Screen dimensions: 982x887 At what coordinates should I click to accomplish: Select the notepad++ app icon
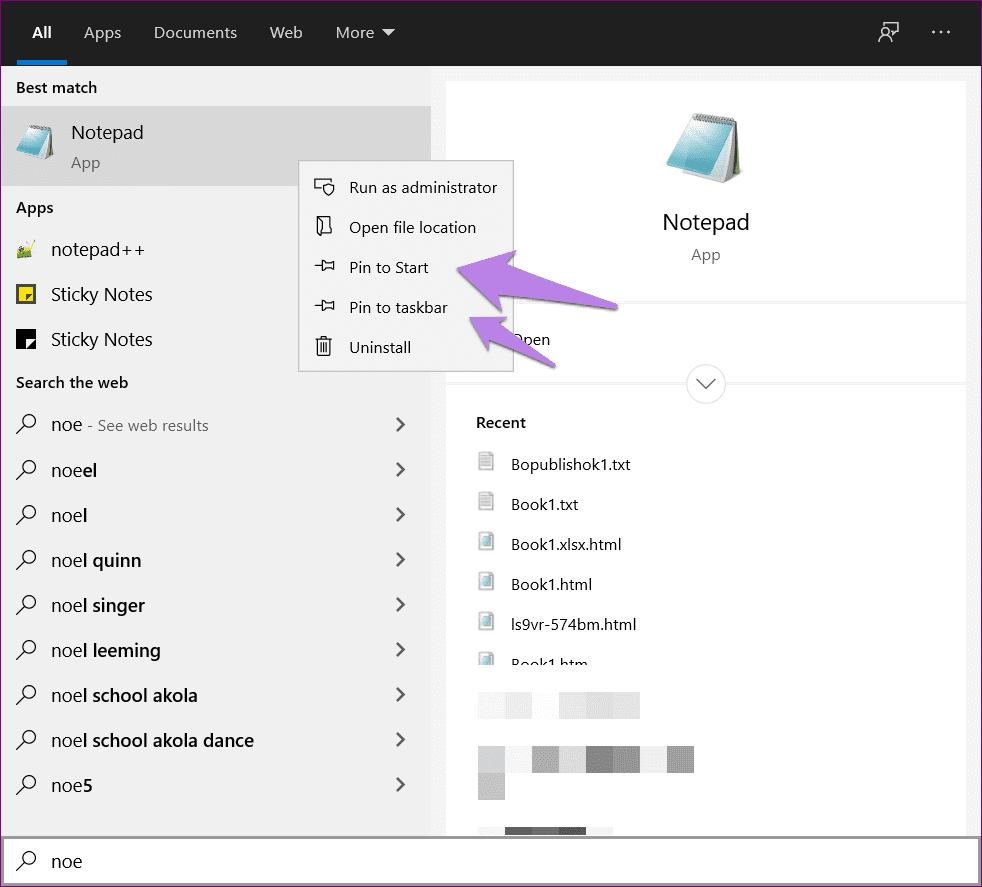[x=28, y=249]
